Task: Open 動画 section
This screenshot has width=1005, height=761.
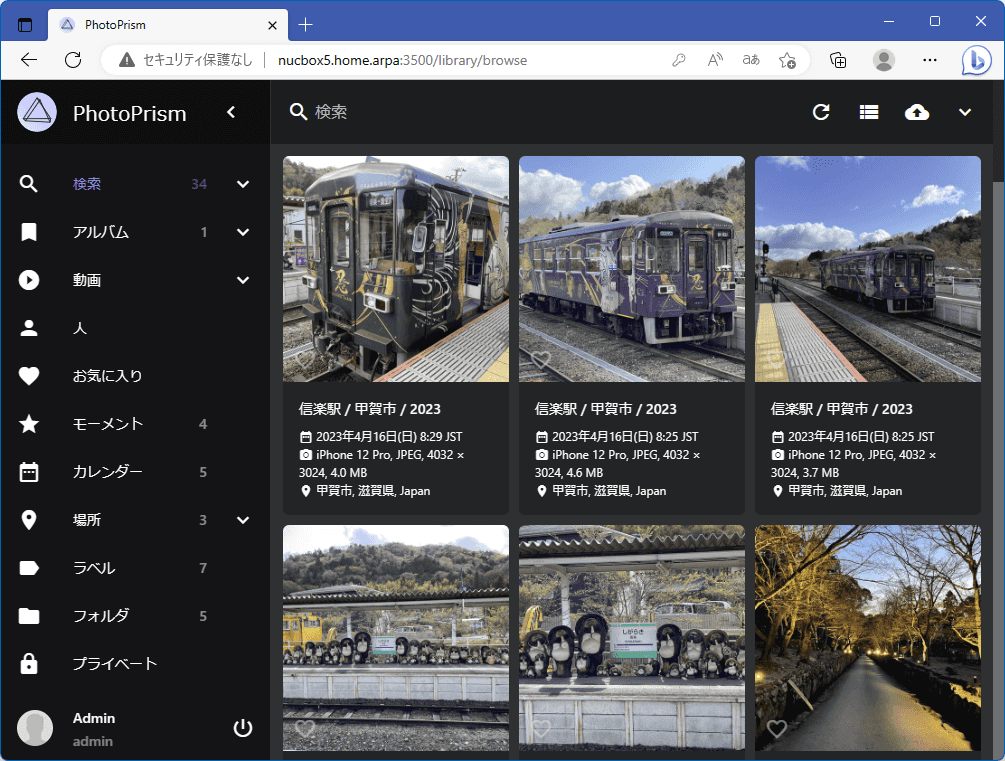Action: pyautogui.click(x=87, y=280)
